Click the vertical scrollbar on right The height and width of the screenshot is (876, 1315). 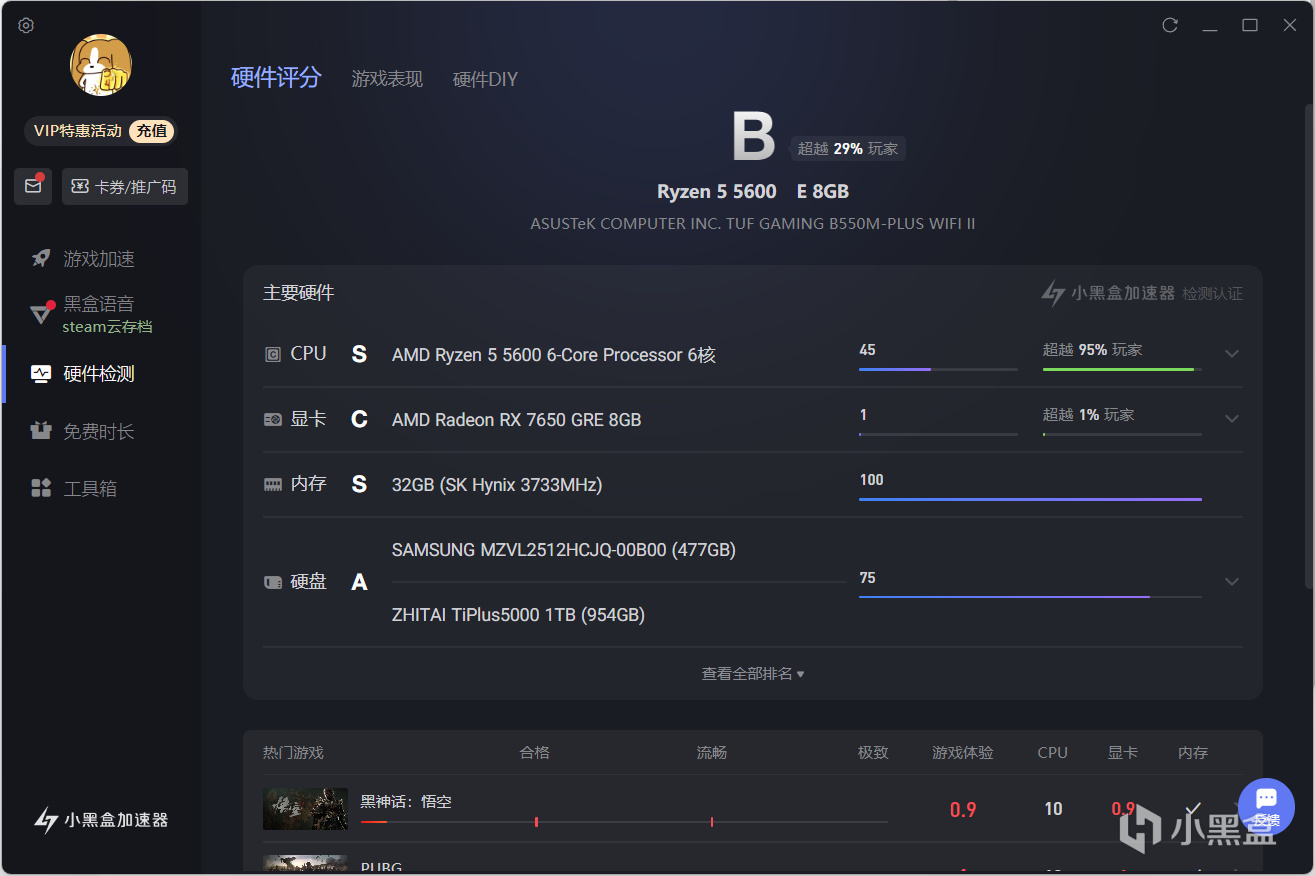[x=1309, y=345]
